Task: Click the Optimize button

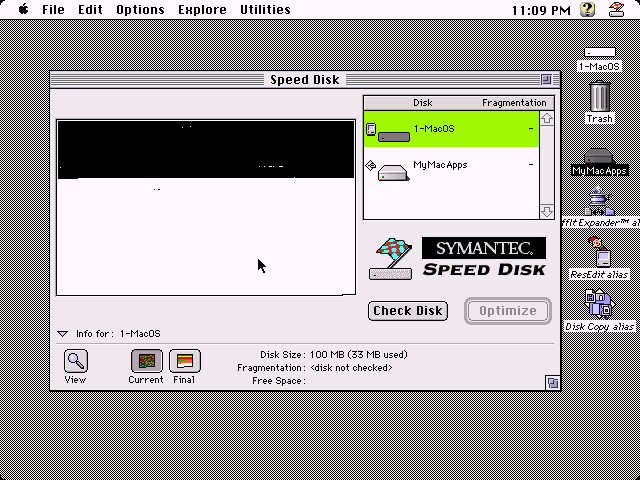Action: 508,311
